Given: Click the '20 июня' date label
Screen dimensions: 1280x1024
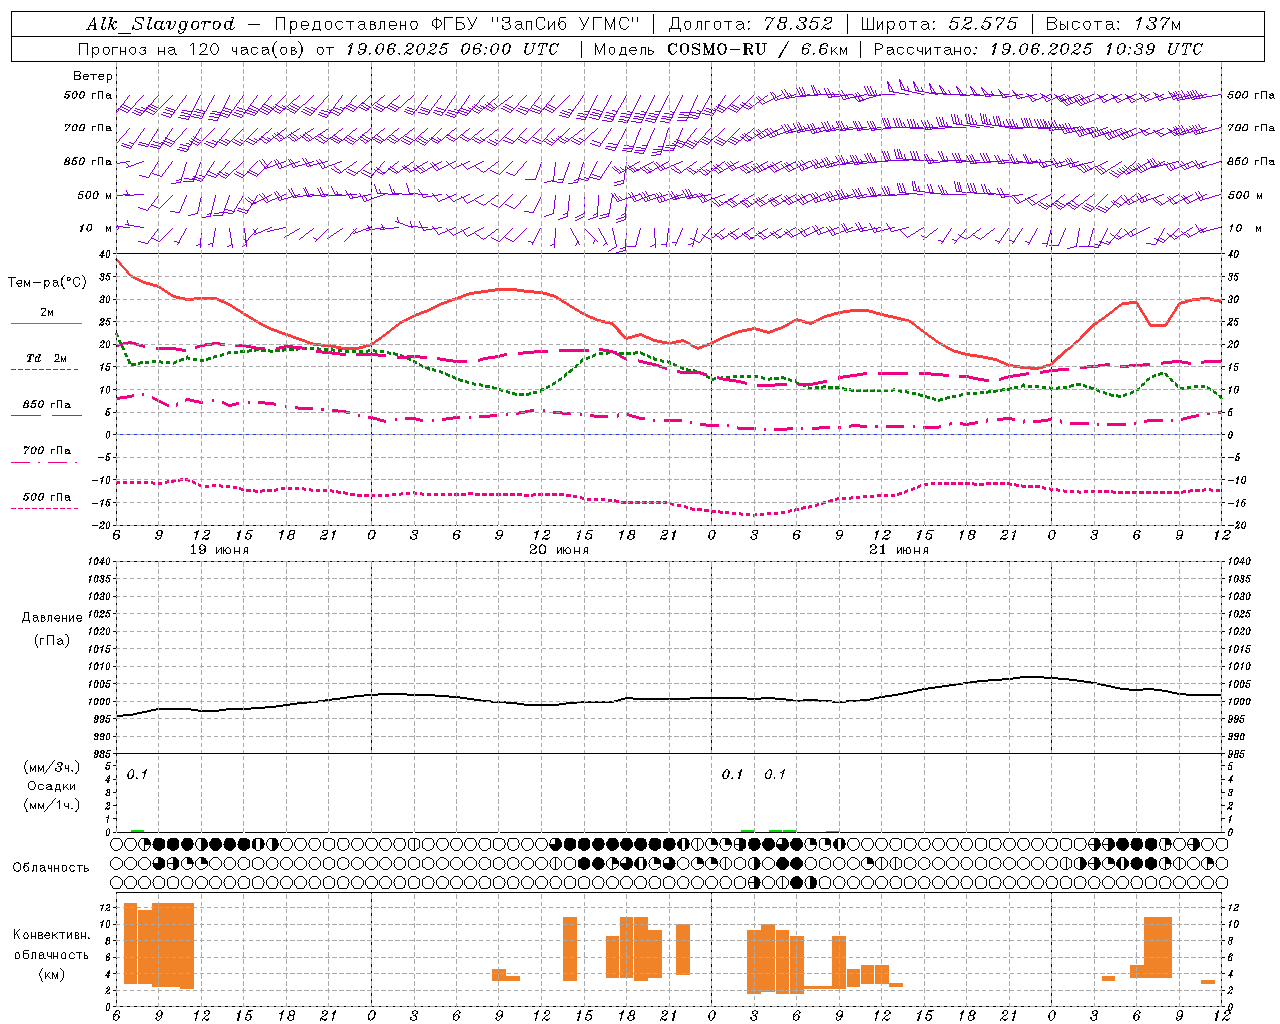Looking at the screenshot, I should 559,549.
